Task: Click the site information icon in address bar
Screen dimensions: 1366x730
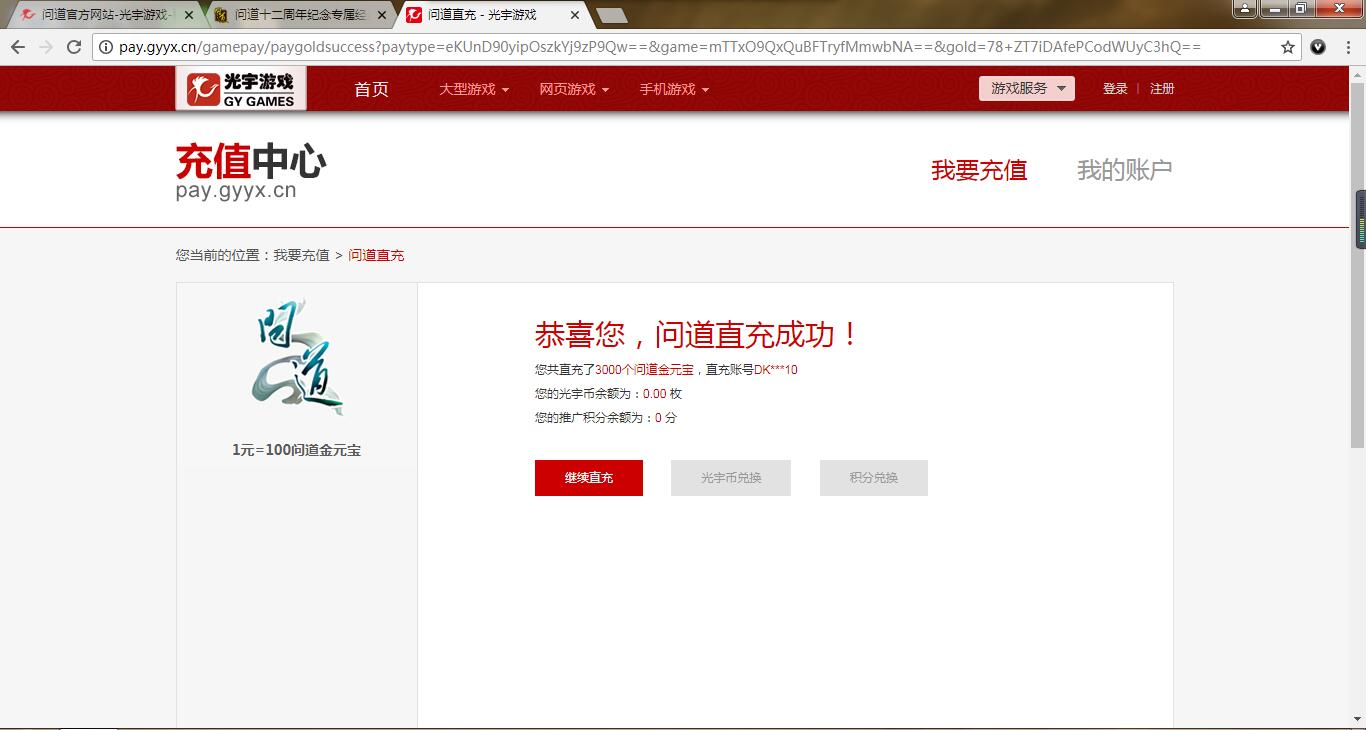Action: [106, 47]
